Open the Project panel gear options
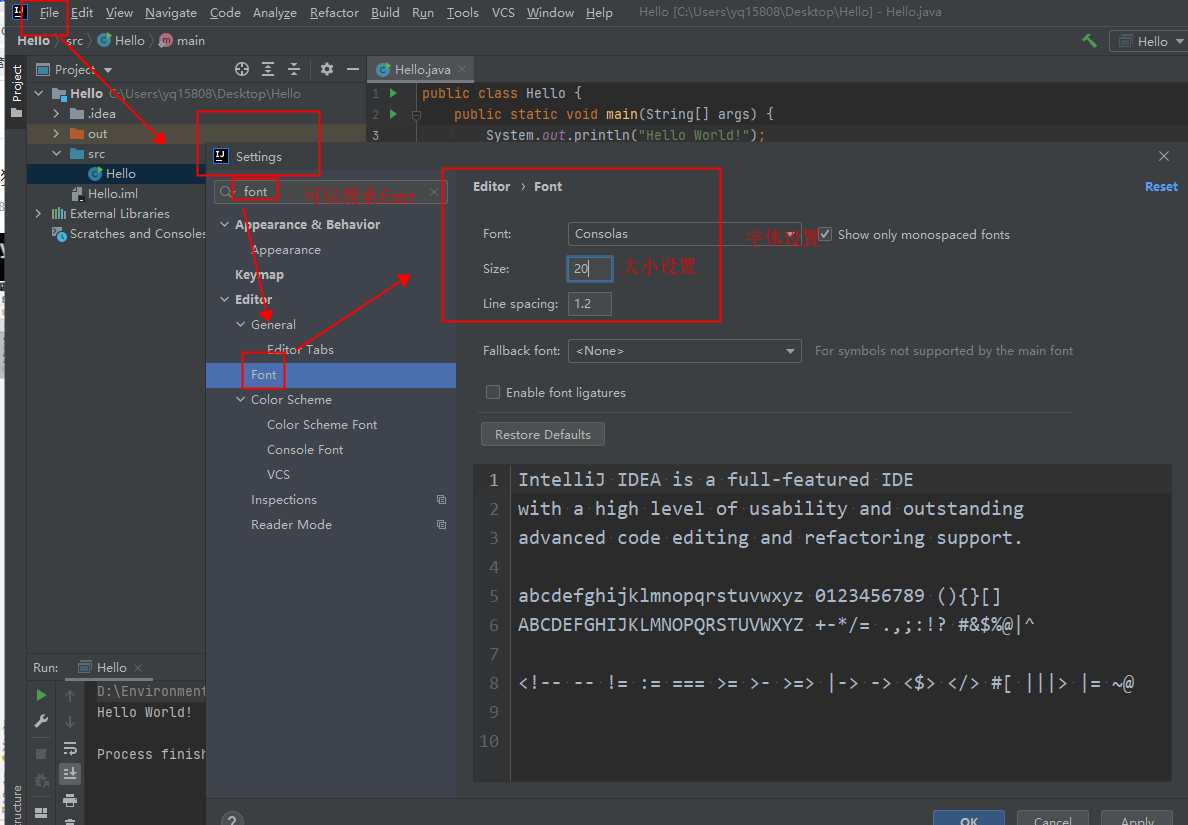This screenshot has width=1188, height=825. [327, 69]
